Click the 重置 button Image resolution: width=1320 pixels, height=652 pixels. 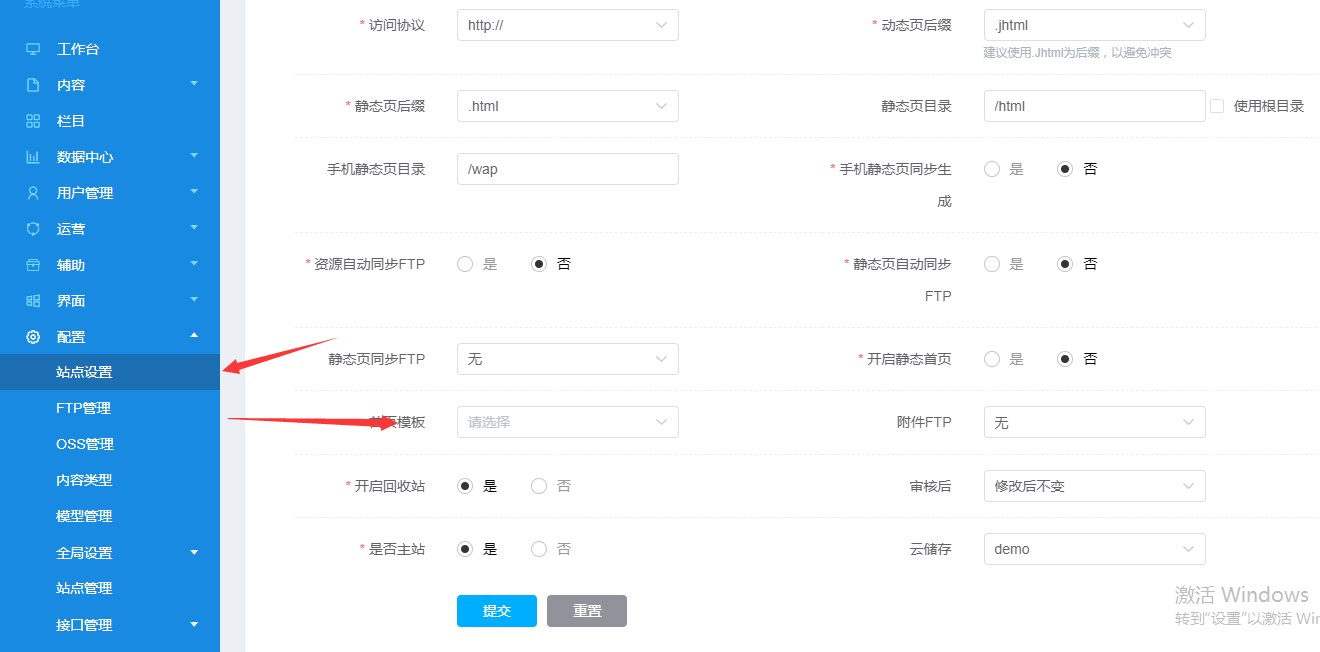pyautogui.click(x=587, y=611)
